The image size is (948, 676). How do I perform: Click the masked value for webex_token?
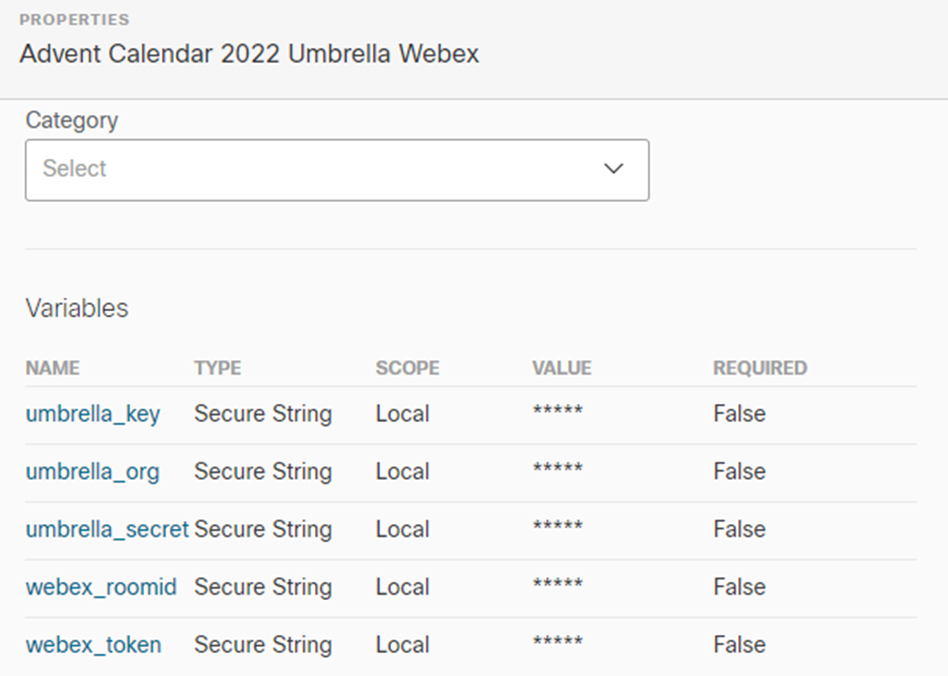[x=557, y=645]
